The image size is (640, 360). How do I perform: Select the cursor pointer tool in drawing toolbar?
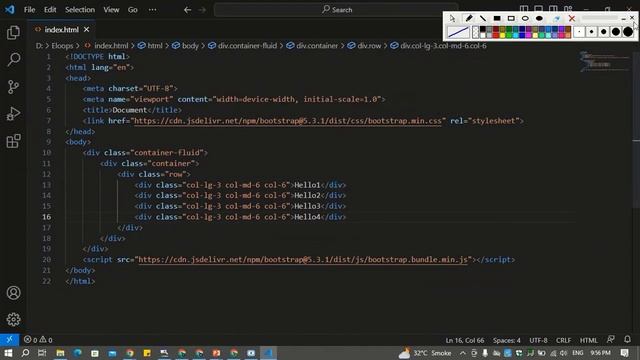452,18
